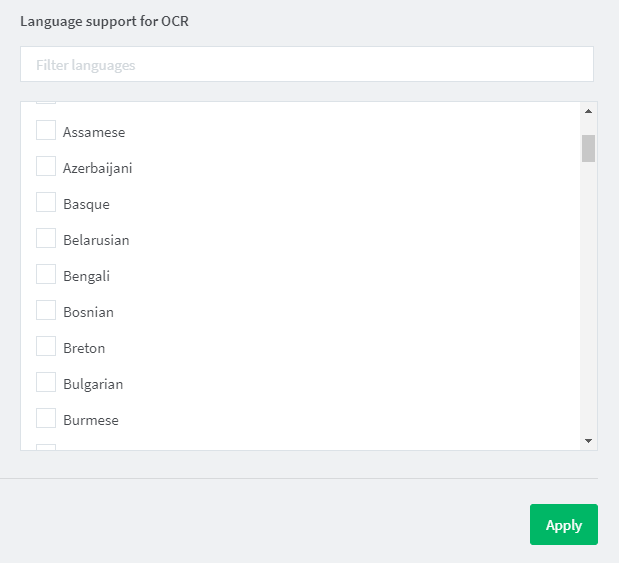Screen dimensions: 619x563
Task: Click the scrollbar down arrow
Action: 588,441
